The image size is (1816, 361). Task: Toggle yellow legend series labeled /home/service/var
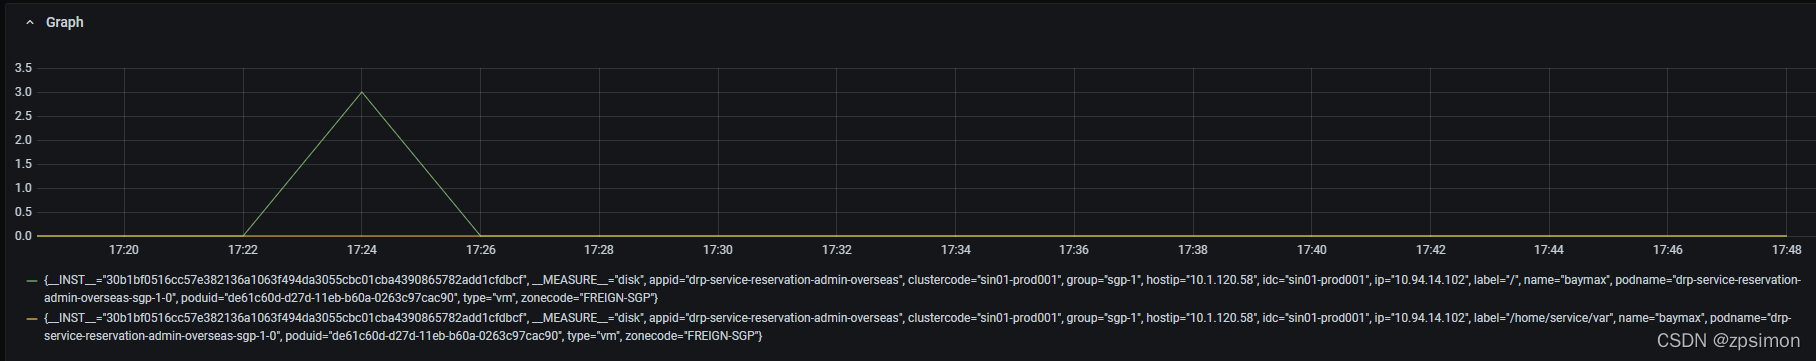click(917, 327)
